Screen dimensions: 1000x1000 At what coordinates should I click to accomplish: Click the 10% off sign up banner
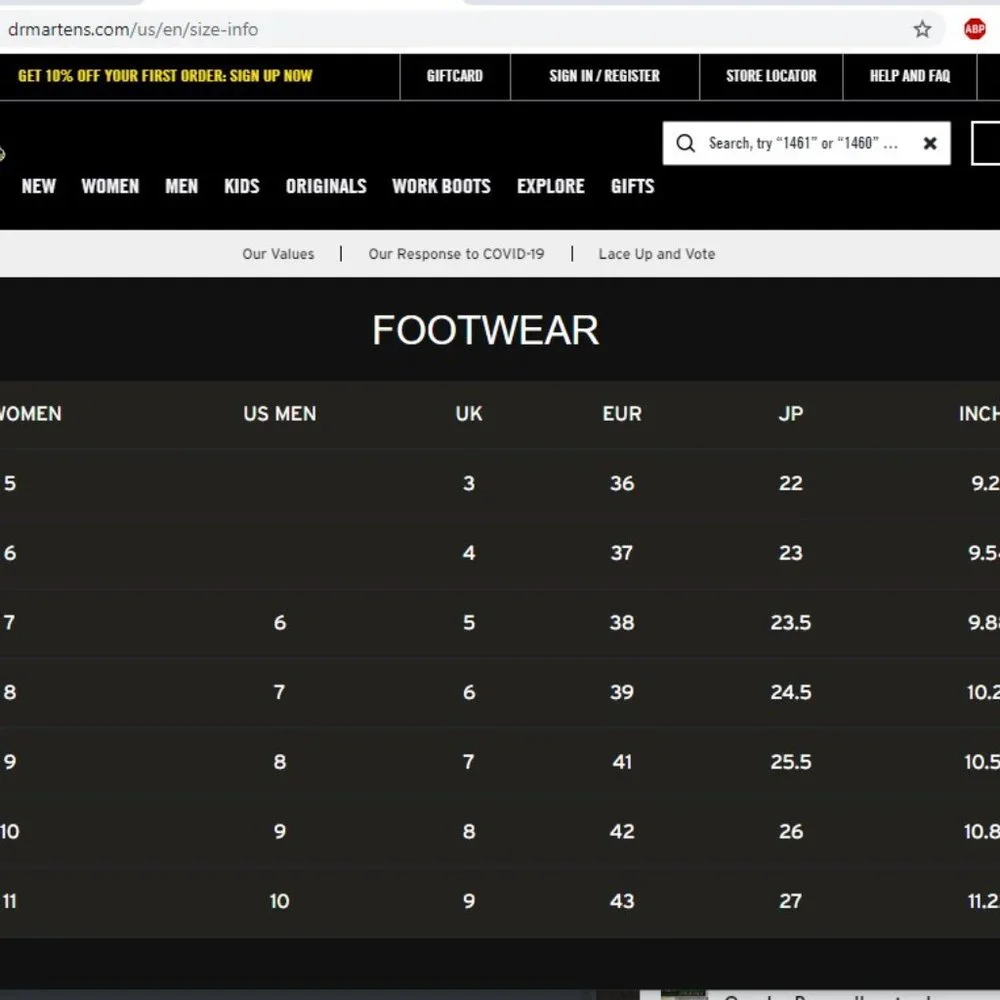pyautogui.click(x=165, y=76)
